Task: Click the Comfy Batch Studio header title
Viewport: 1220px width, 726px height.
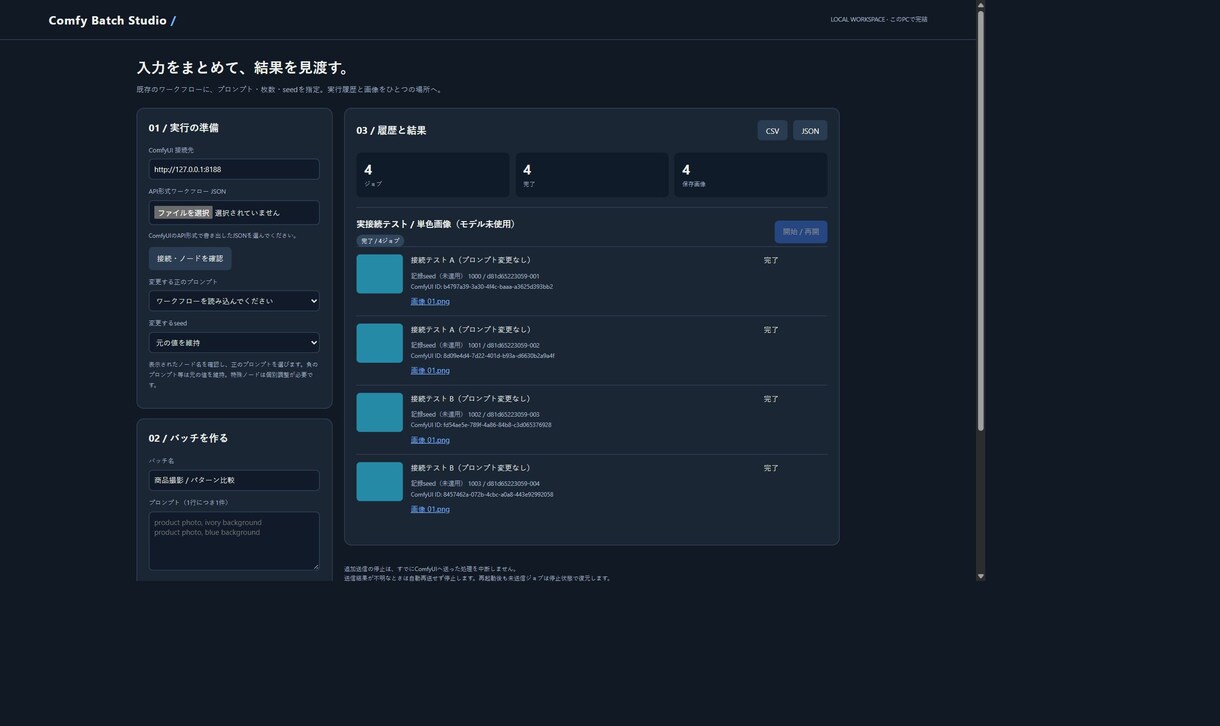Action: point(112,20)
